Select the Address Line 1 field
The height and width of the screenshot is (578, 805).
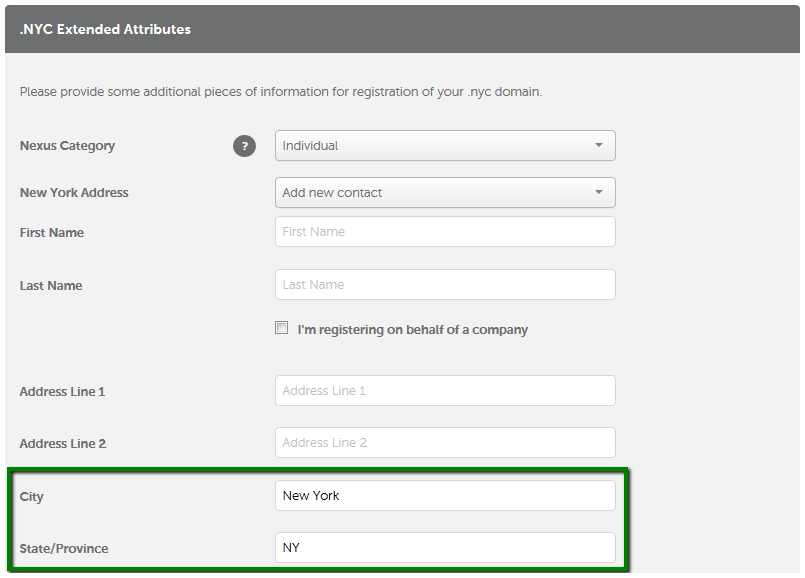tap(445, 391)
